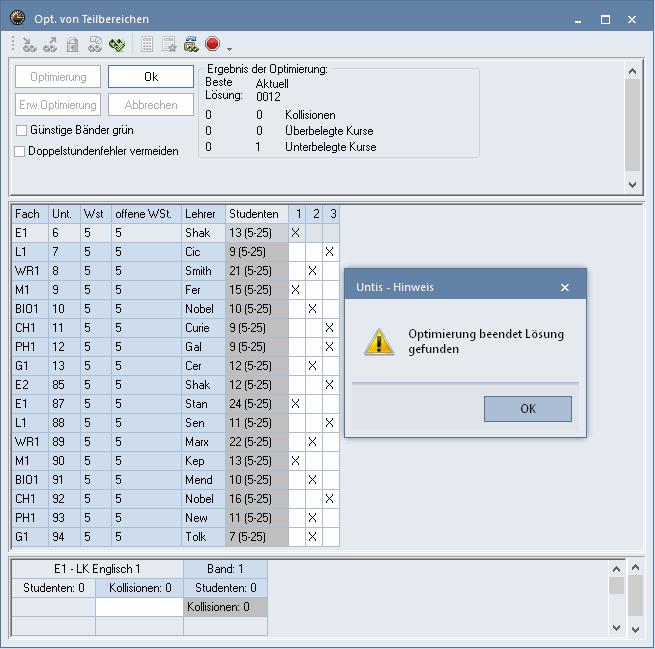
Task: Toggle band 3 X for lesson 7 L1
Action: [331, 252]
